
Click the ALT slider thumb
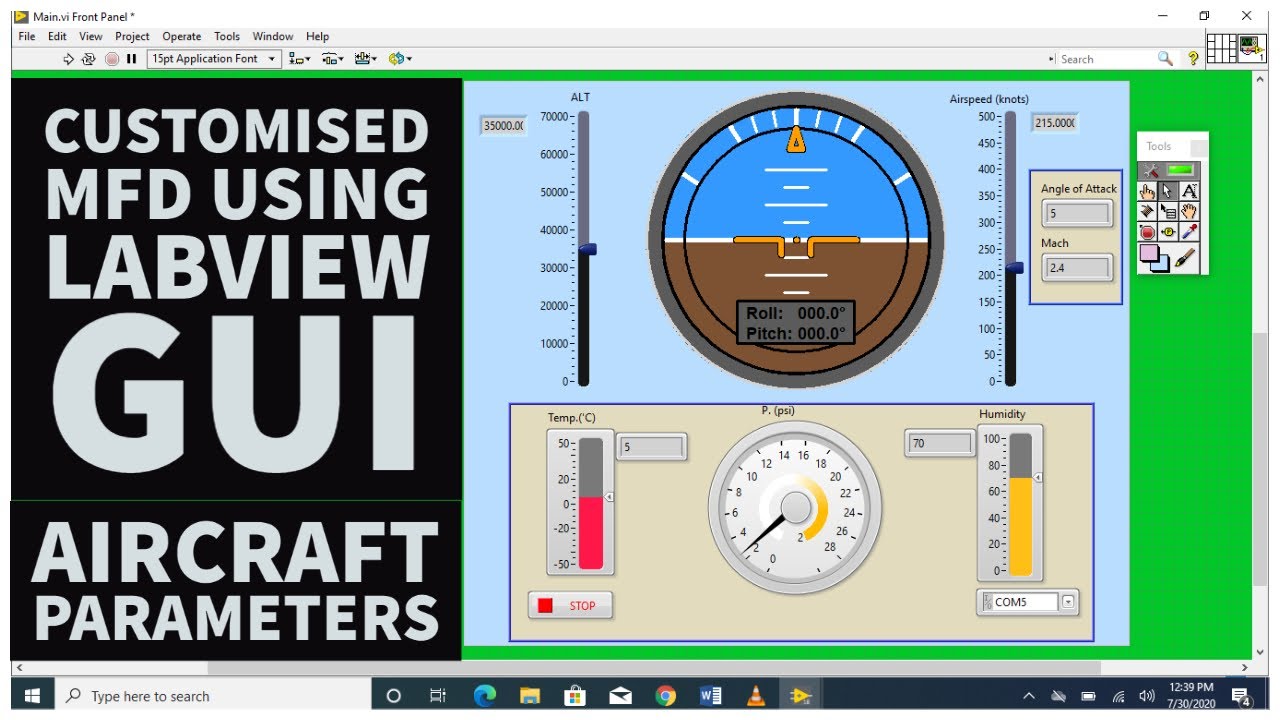point(587,249)
